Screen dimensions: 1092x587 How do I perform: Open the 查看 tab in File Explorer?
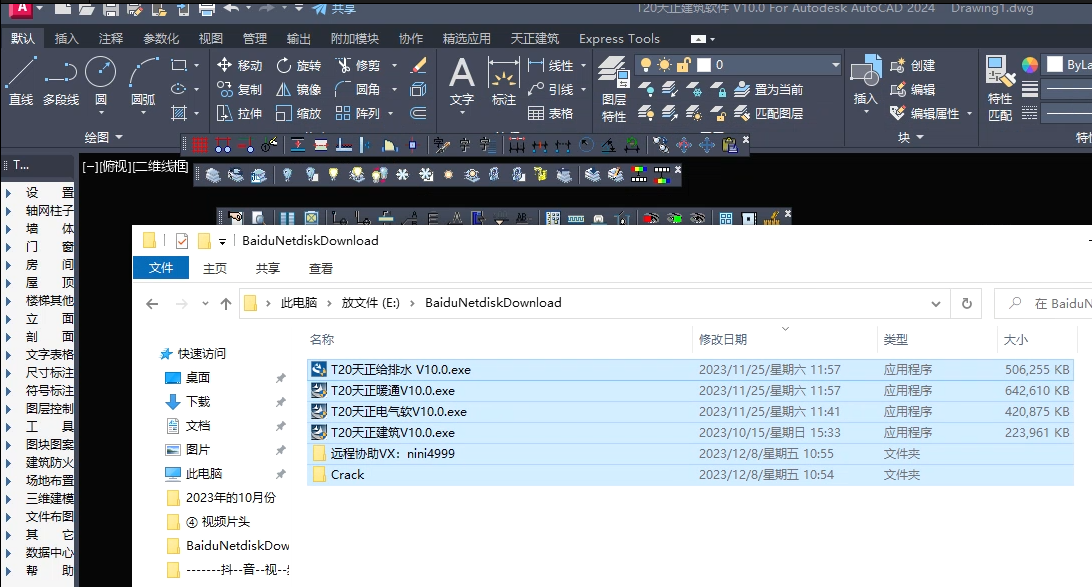coord(320,268)
